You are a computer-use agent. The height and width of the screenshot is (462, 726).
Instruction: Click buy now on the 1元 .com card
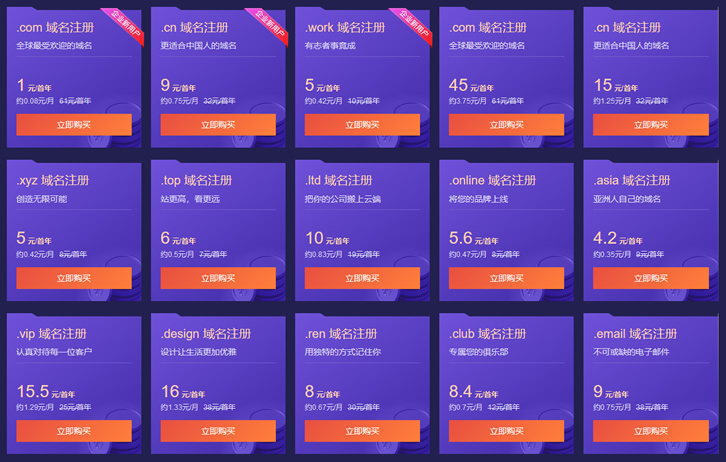point(74,125)
